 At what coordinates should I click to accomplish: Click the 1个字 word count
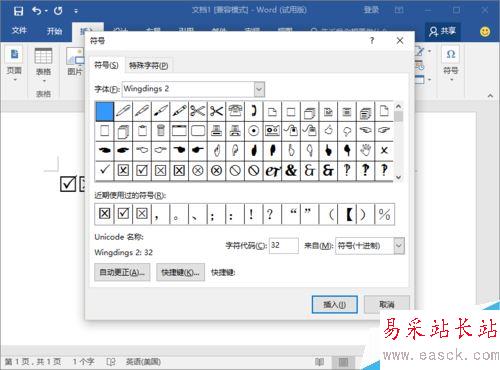(x=84, y=362)
